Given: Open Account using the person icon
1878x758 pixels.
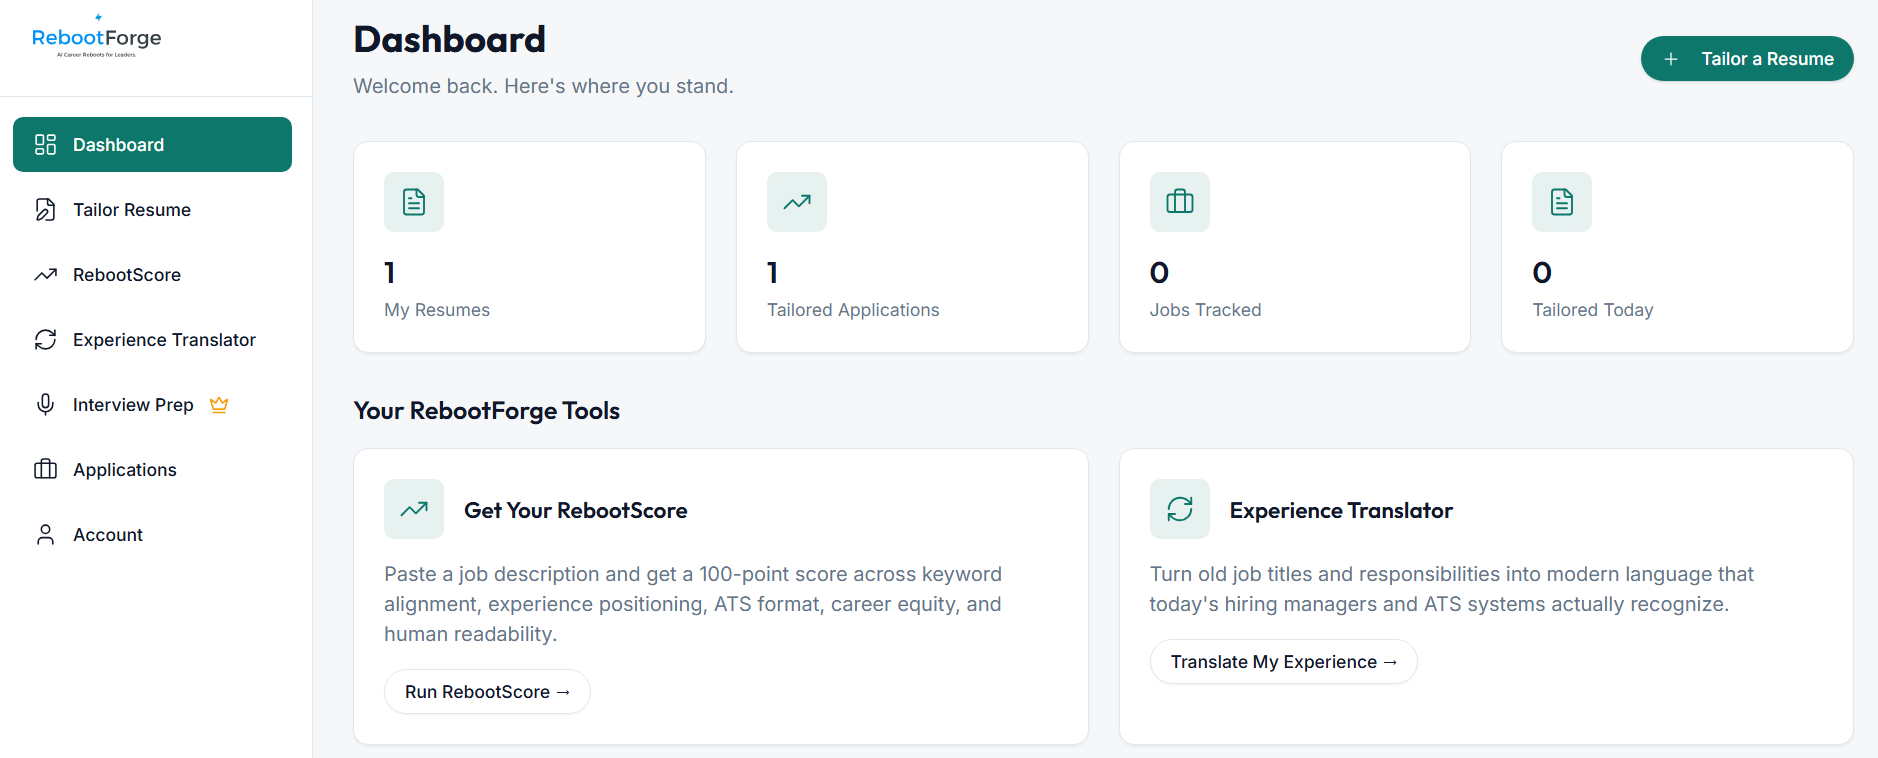Looking at the screenshot, I should (45, 534).
